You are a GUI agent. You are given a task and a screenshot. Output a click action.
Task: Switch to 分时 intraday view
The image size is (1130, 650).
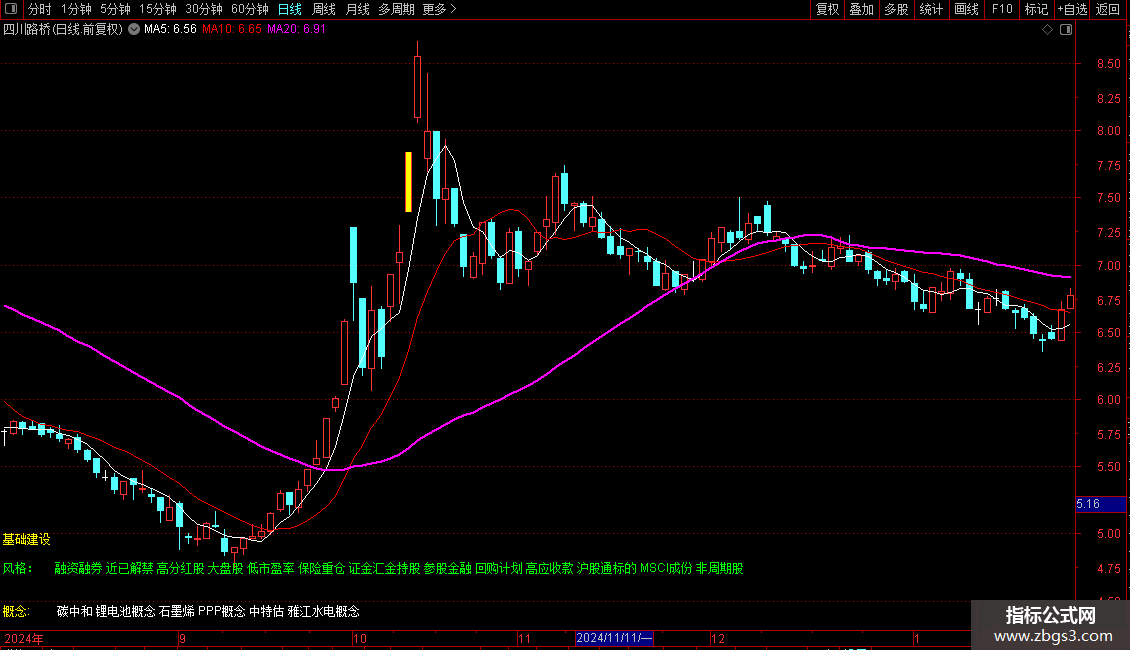point(40,9)
